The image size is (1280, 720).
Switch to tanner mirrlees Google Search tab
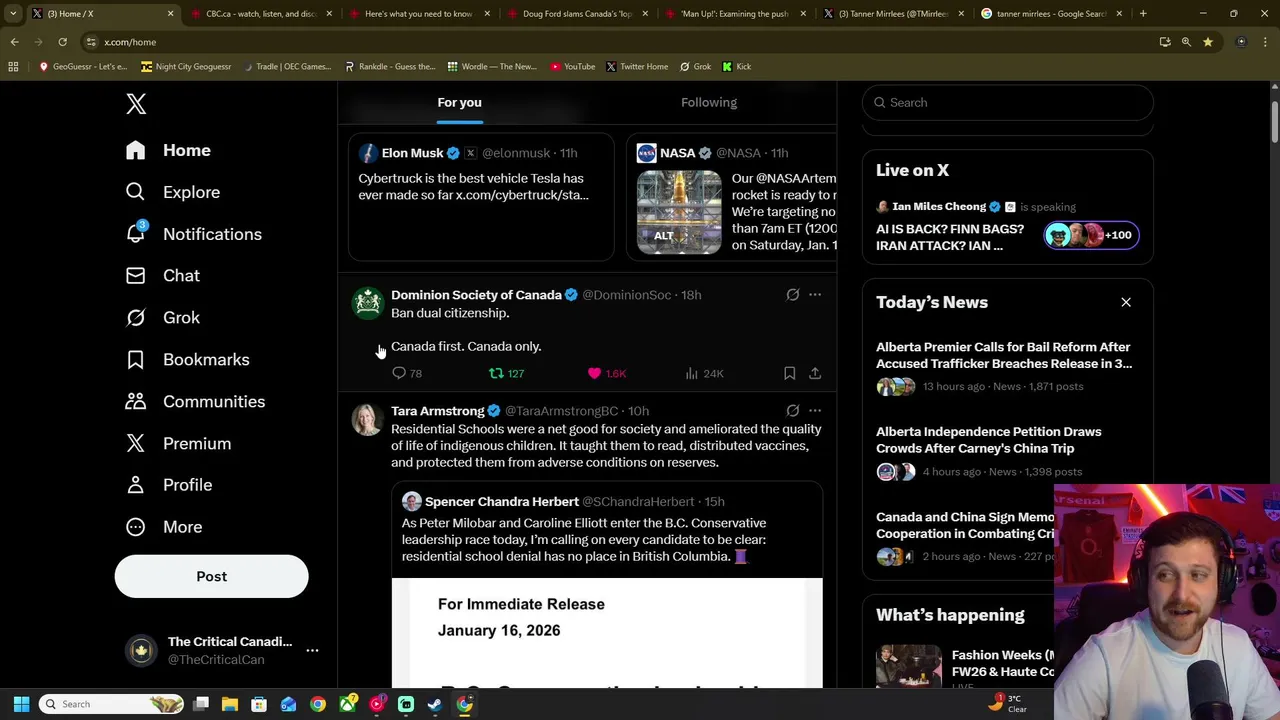tap(1051, 14)
